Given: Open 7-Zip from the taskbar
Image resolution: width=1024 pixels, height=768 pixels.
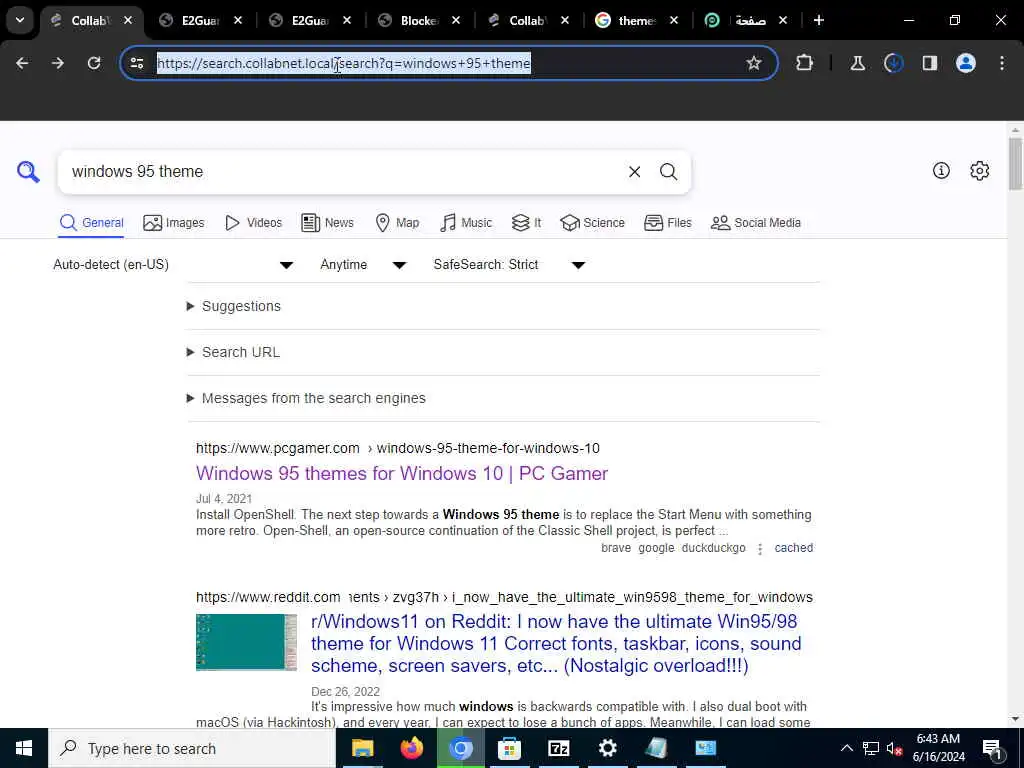Looking at the screenshot, I should [558, 748].
